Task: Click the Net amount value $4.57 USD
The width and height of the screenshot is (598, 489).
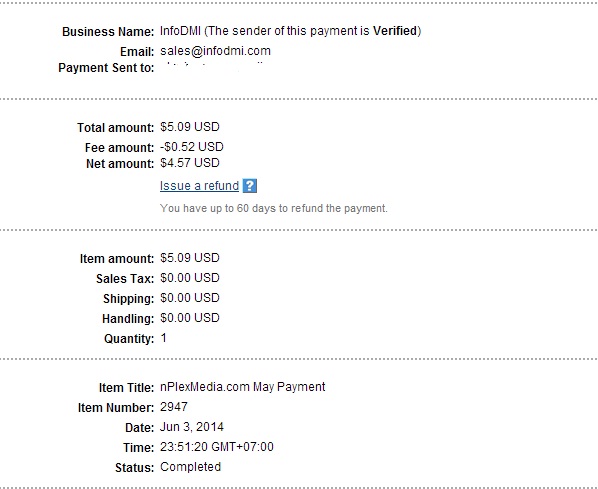Action: [x=190, y=163]
